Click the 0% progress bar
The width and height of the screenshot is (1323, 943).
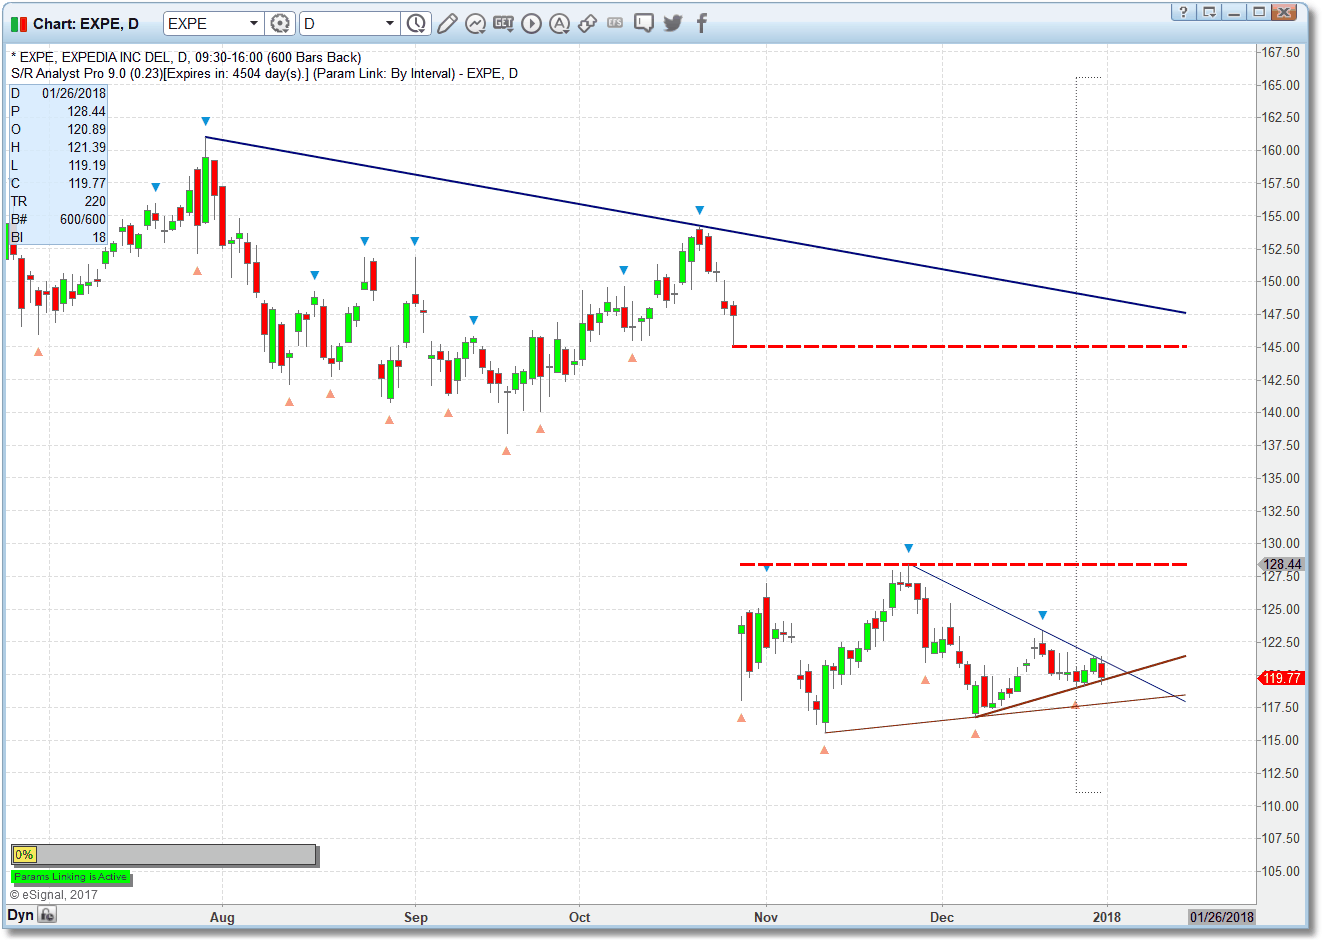164,855
